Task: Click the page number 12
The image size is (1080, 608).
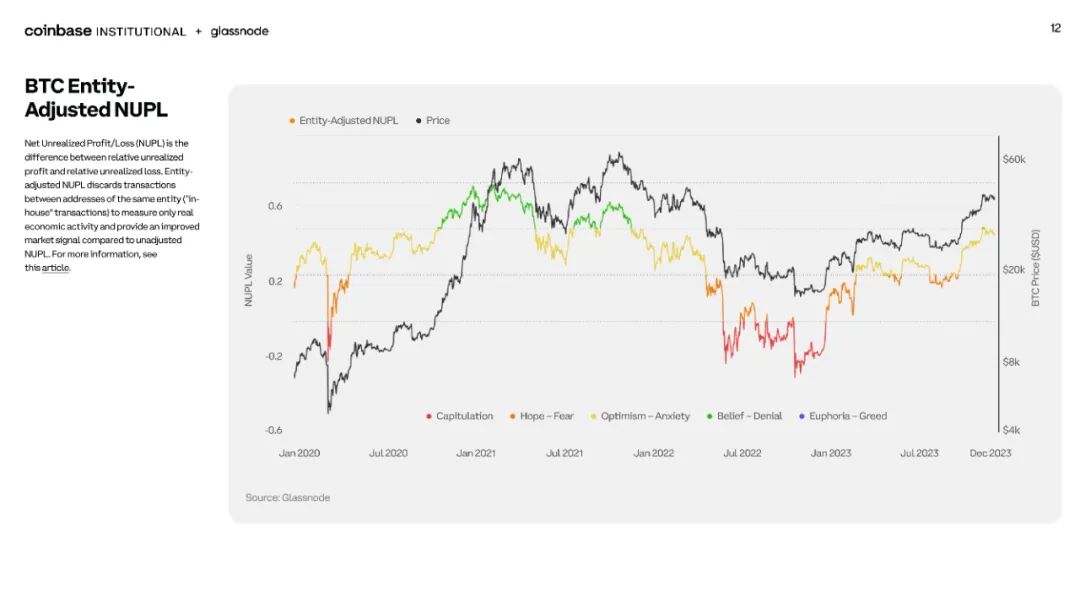Action: point(1055,28)
